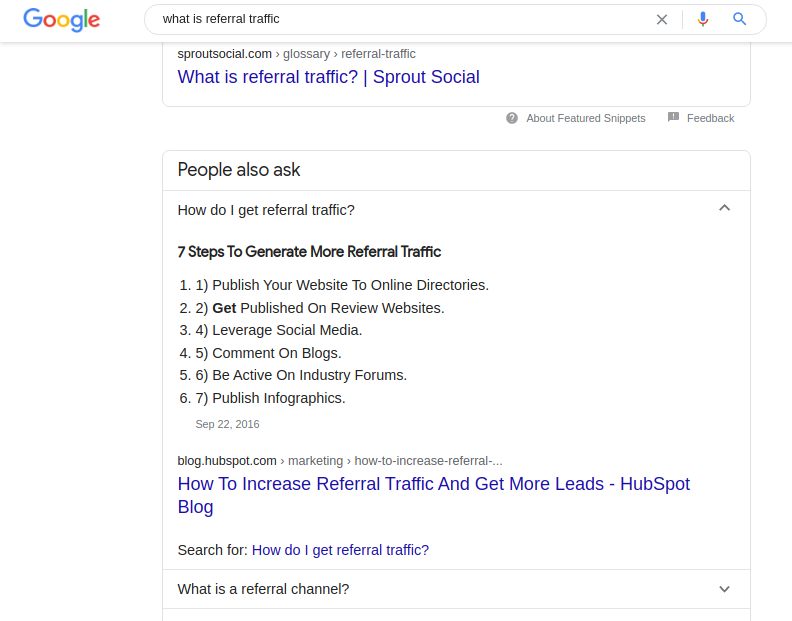Start voice search with the microphone icon
792x621 pixels.
(x=703, y=19)
